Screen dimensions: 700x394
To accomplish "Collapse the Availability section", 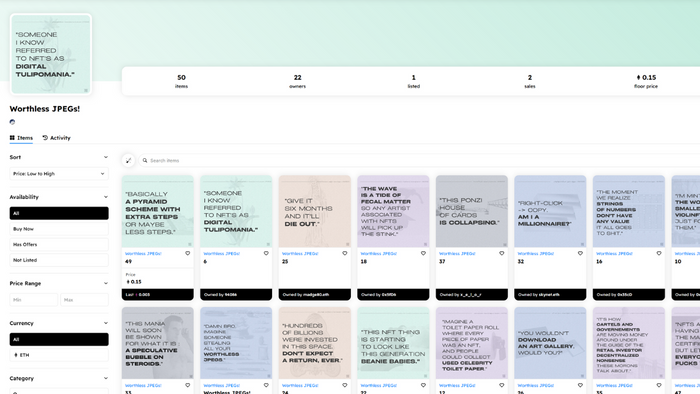I will (x=106, y=197).
